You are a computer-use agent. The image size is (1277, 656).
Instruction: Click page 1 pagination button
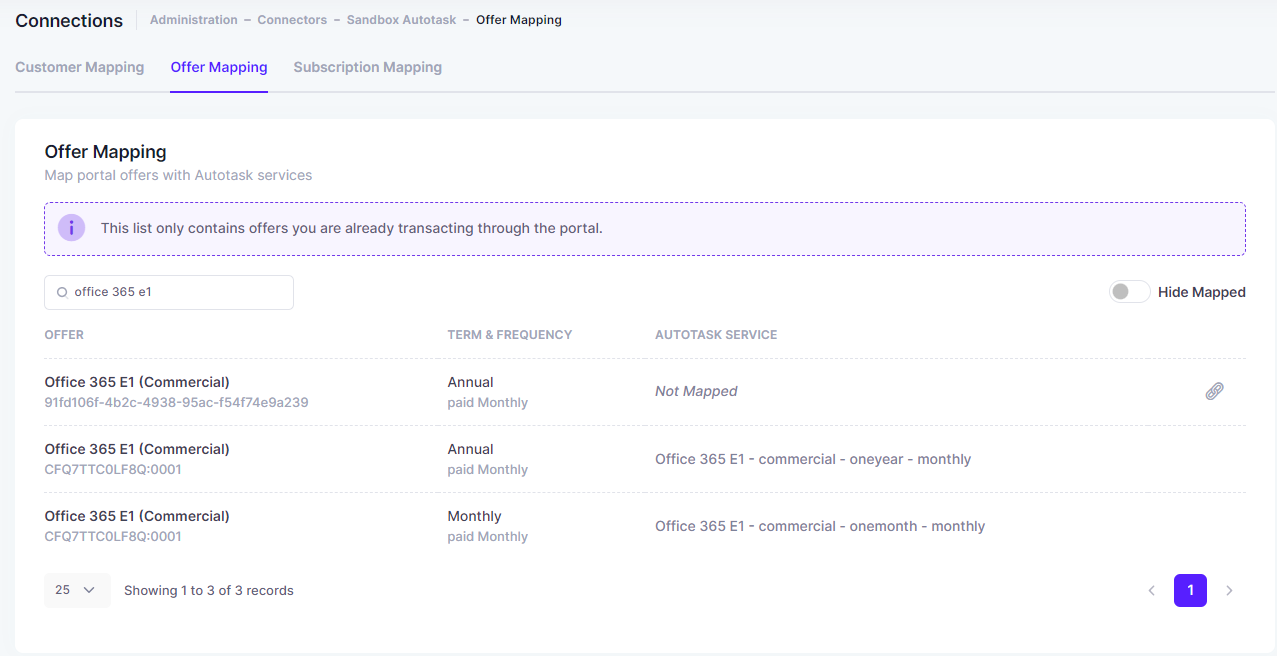(1190, 590)
